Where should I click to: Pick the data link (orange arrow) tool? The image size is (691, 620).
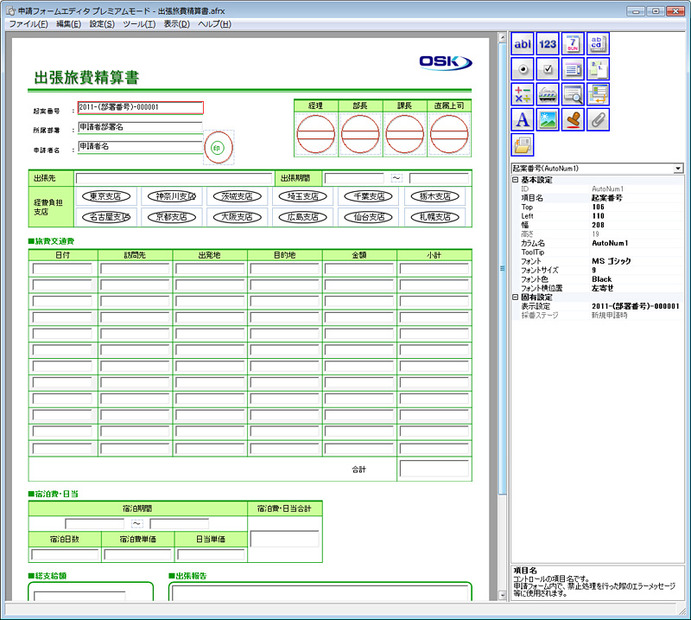click(598, 94)
